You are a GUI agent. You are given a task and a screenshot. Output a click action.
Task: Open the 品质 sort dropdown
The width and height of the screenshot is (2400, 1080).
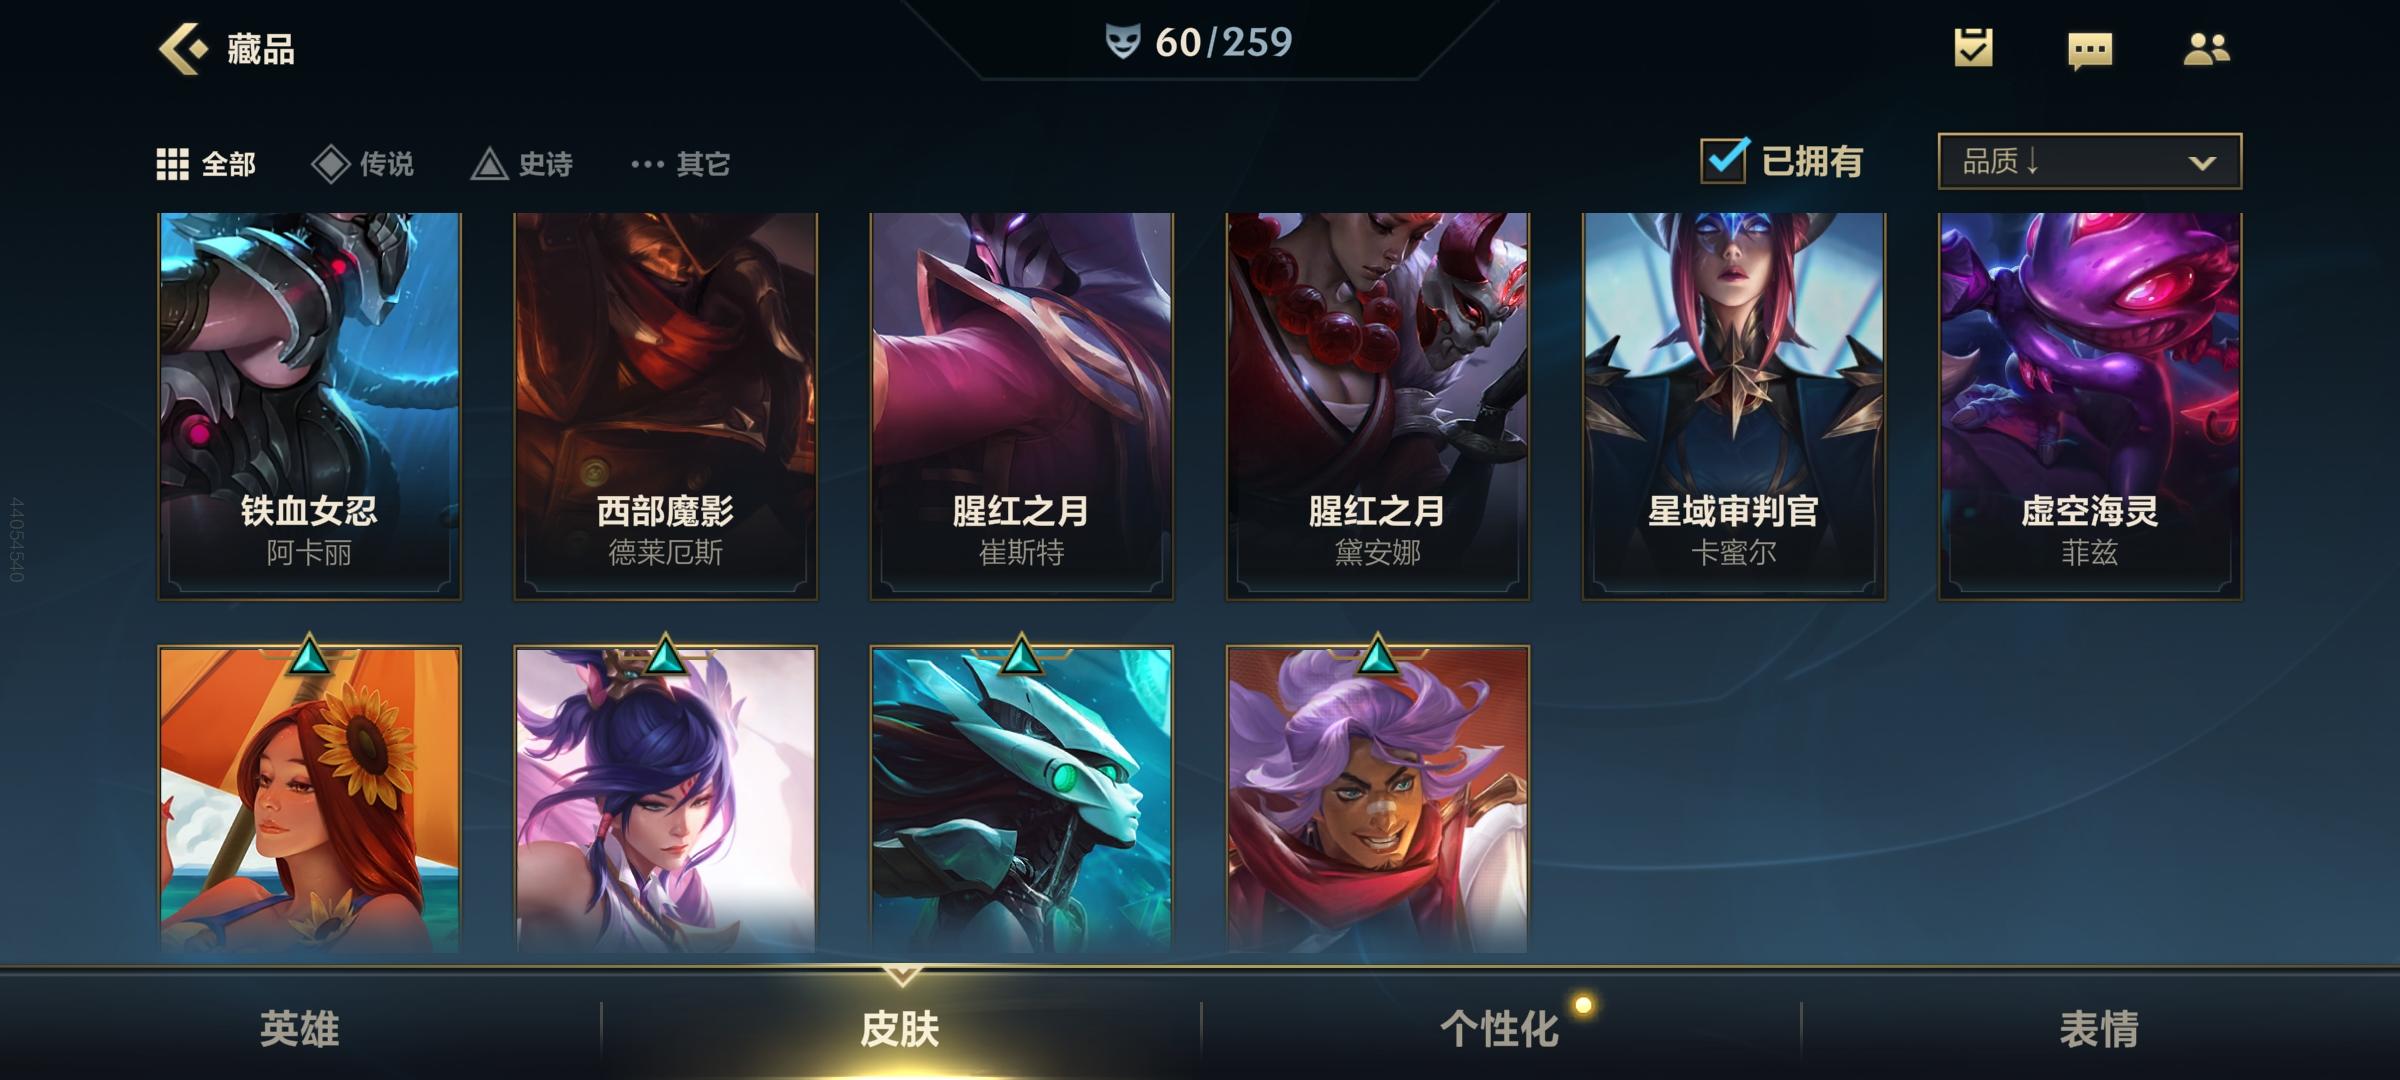[x=2089, y=161]
